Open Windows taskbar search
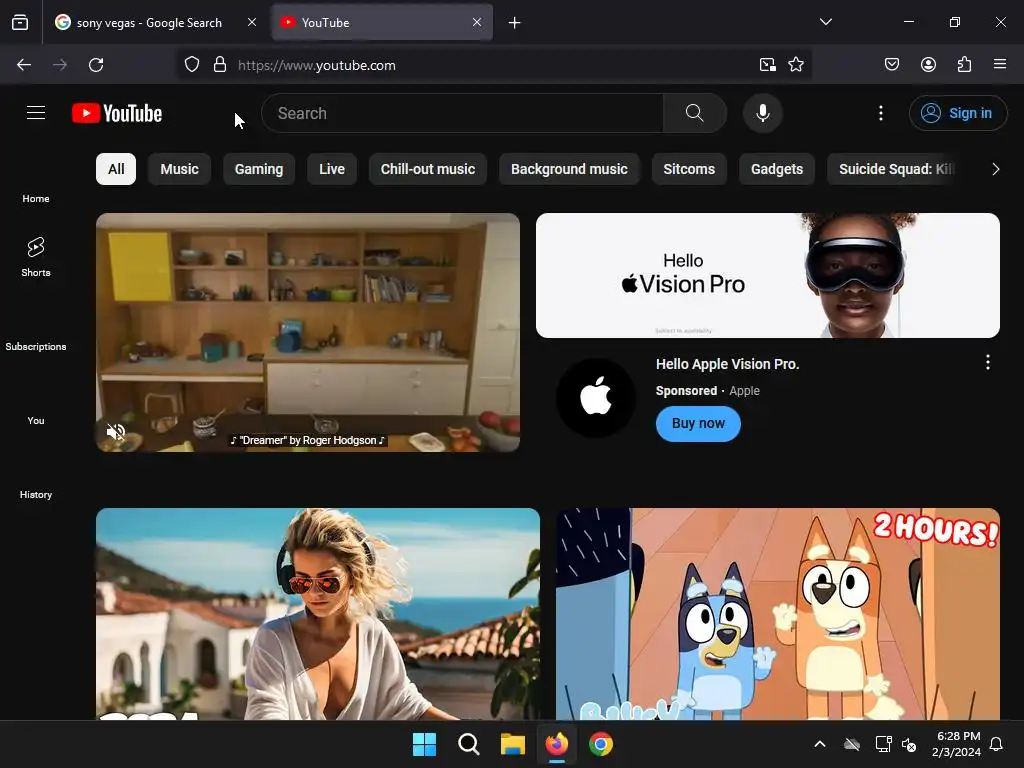 tap(468, 744)
